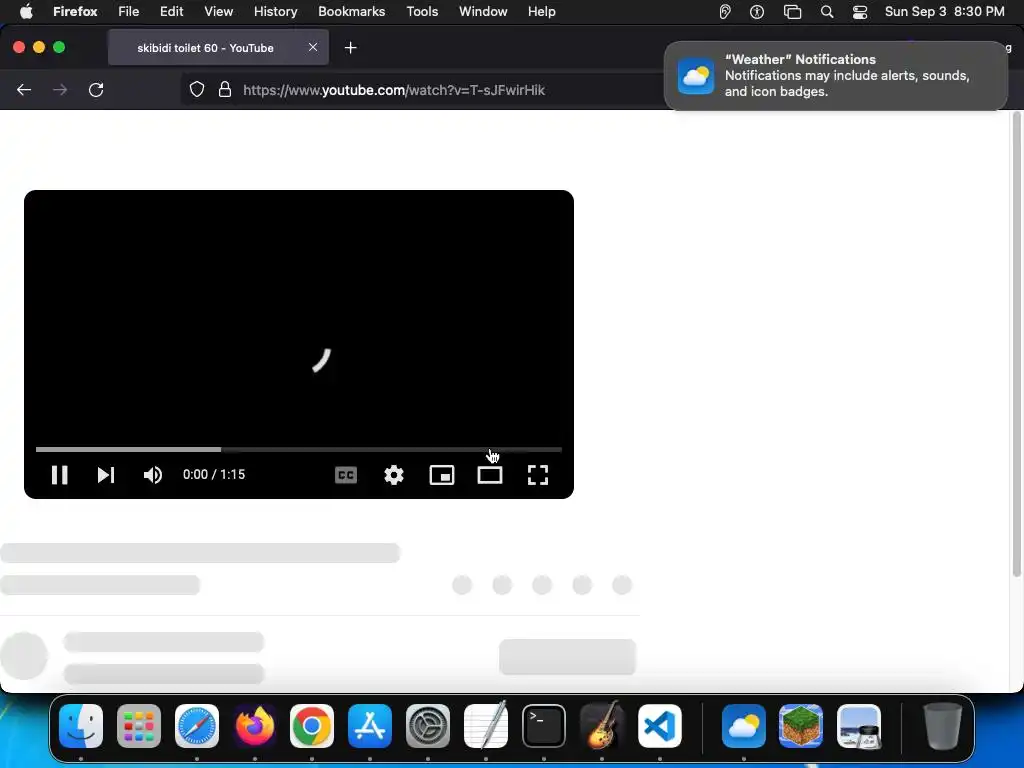
Task: Open Finder from the Dock
Action: pos(81,726)
